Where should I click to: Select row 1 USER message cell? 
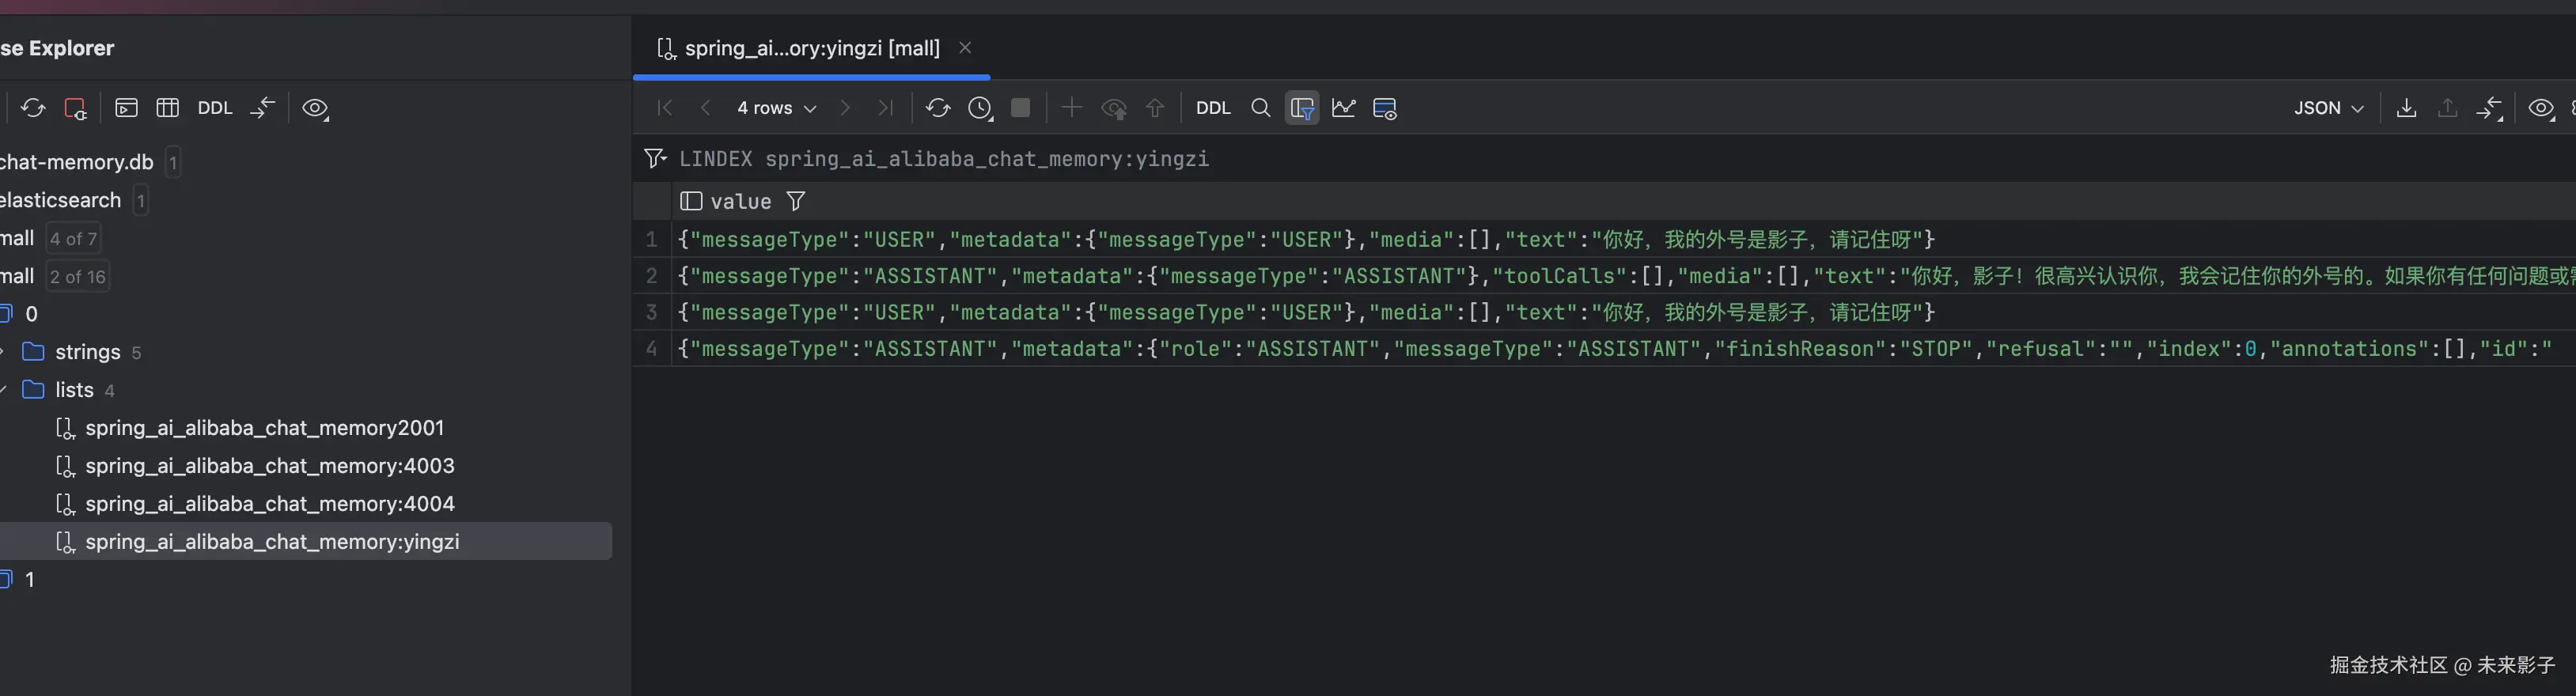click(x=1623, y=240)
